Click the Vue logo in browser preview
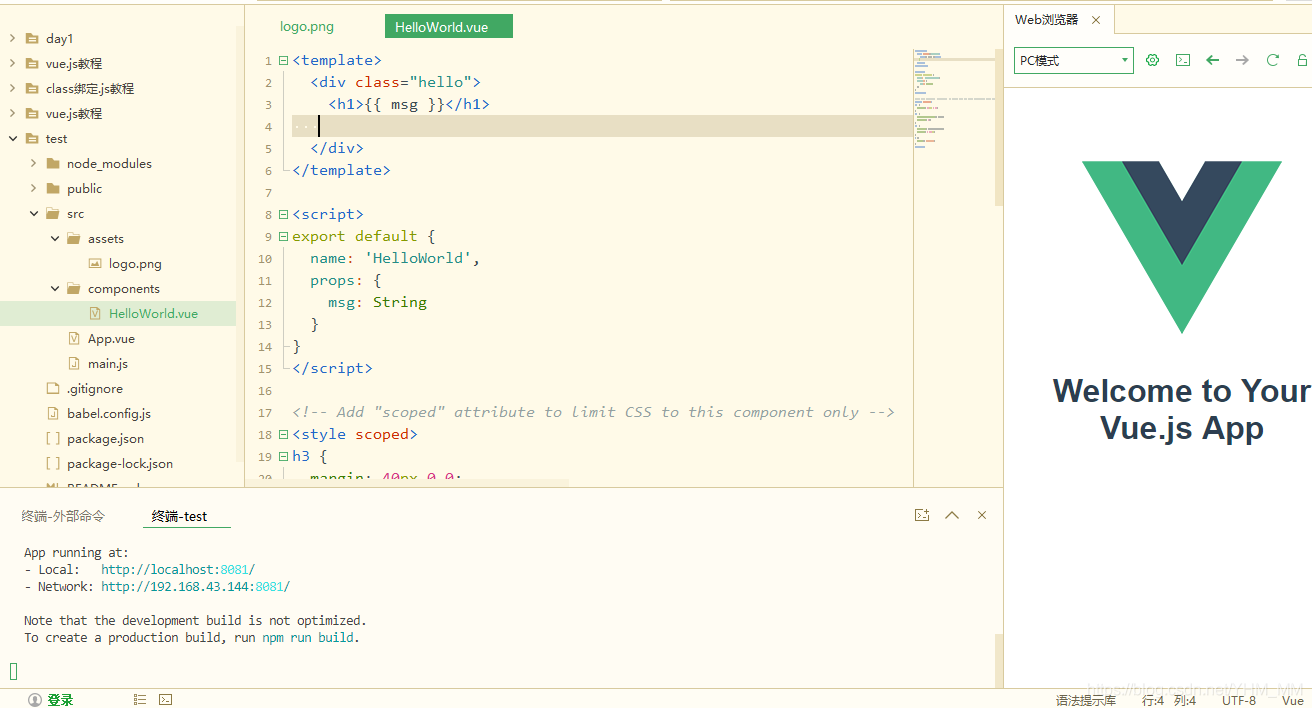 pyautogui.click(x=1181, y=247)
